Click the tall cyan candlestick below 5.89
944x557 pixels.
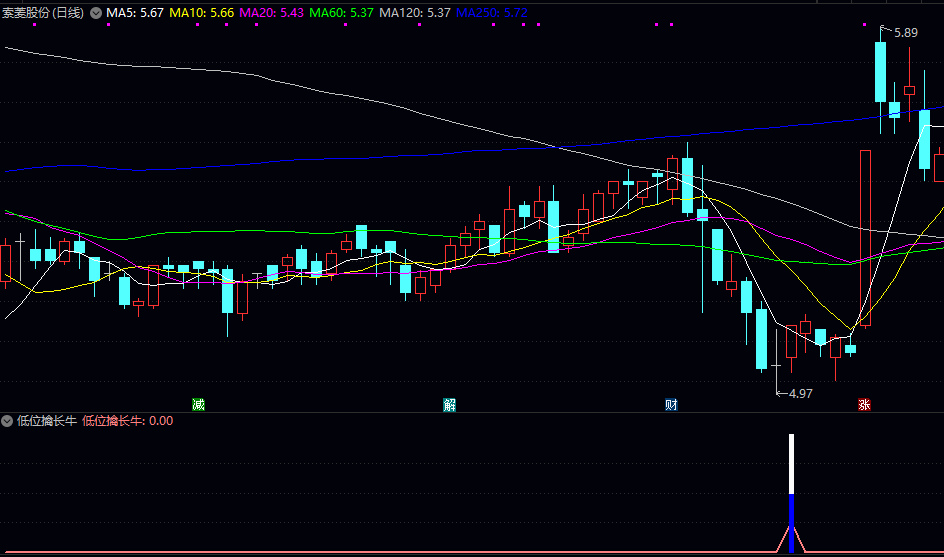click(880, 72)
